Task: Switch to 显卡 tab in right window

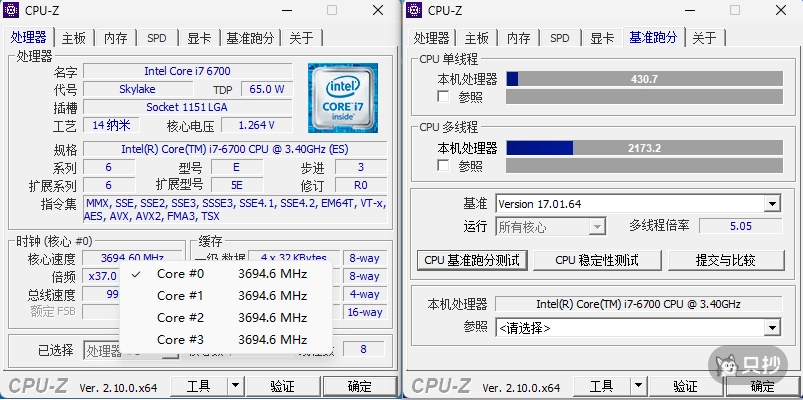Action: click(602, 38)
